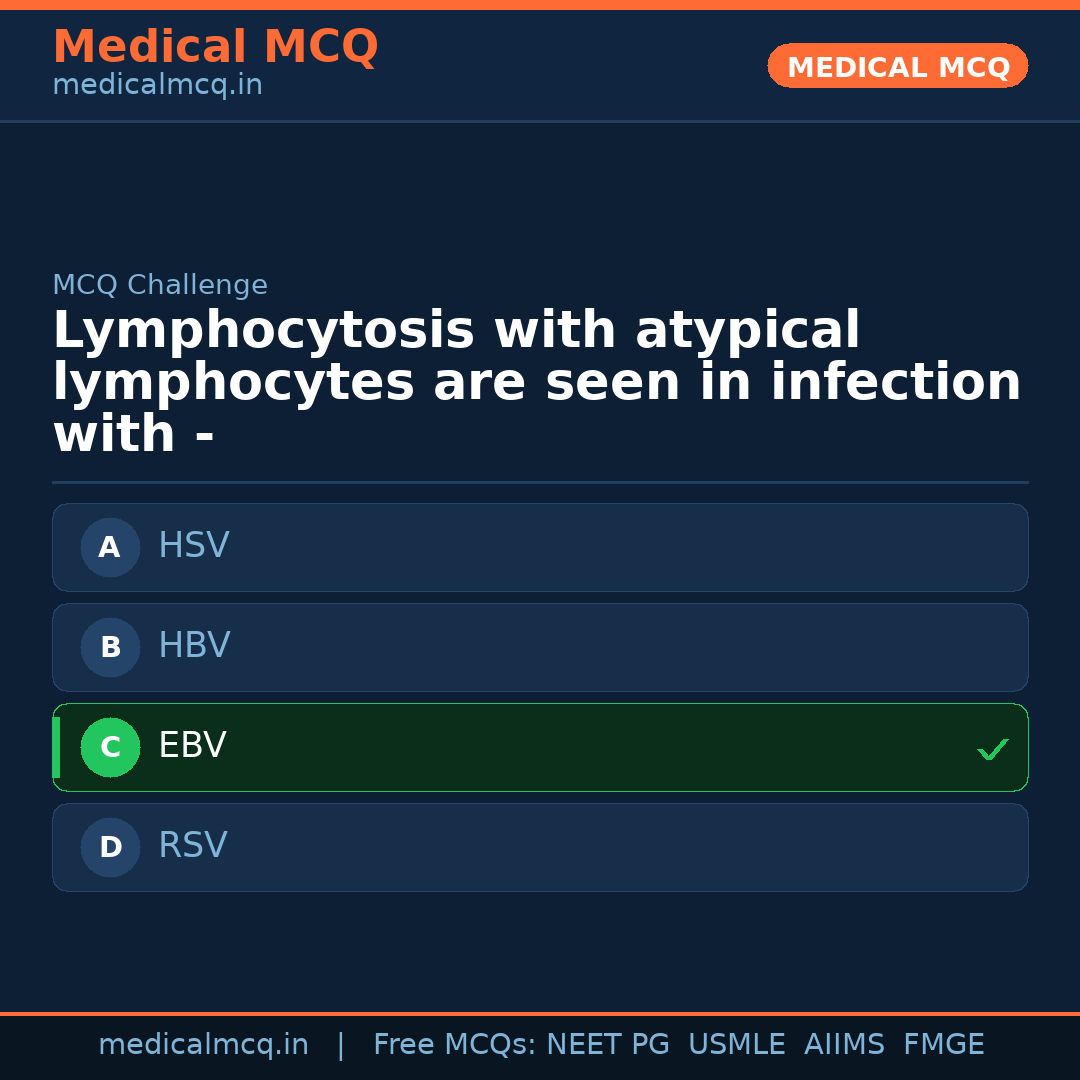Image resolution: width=1080 pixels, height=1080 pixels.
Task: Click the orange MEDICAL MCQ badge
Action: (897, 66)
